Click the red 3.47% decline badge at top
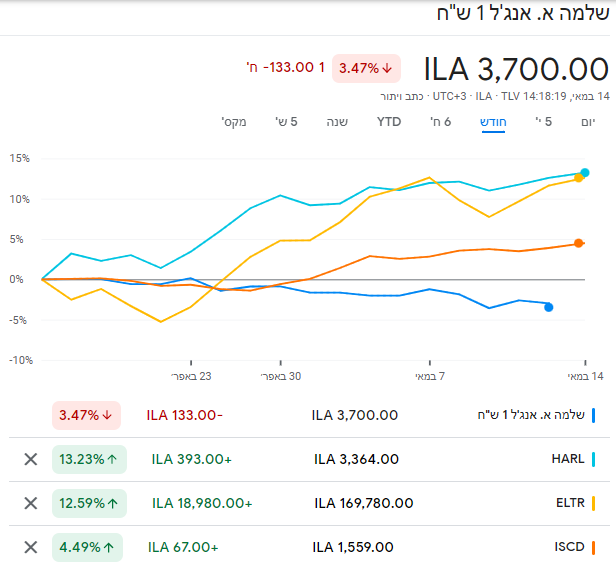This screenshot has height=564, width=616. click(x=366, y=68)
